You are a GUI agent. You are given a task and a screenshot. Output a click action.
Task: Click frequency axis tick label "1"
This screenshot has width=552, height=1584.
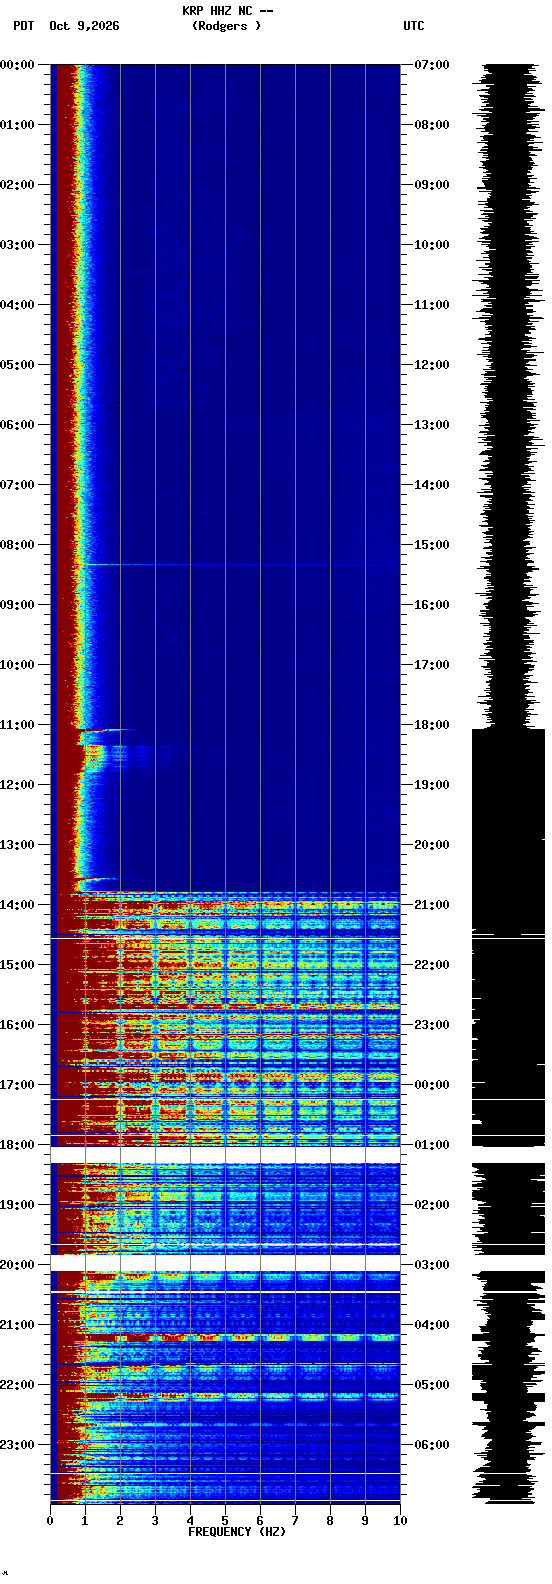click(85, 1521)
